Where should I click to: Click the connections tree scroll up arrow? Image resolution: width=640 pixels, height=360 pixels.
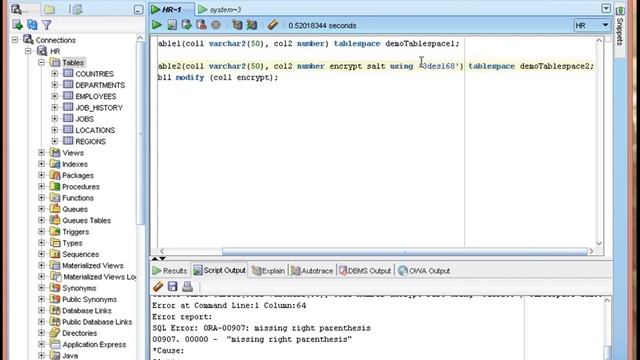tap(140, 38)
